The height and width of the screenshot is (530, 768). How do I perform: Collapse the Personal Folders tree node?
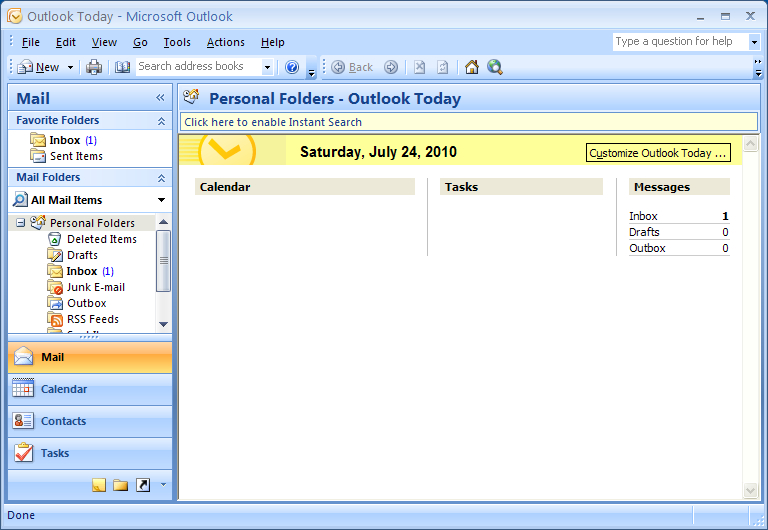click(x=20, y=223)
